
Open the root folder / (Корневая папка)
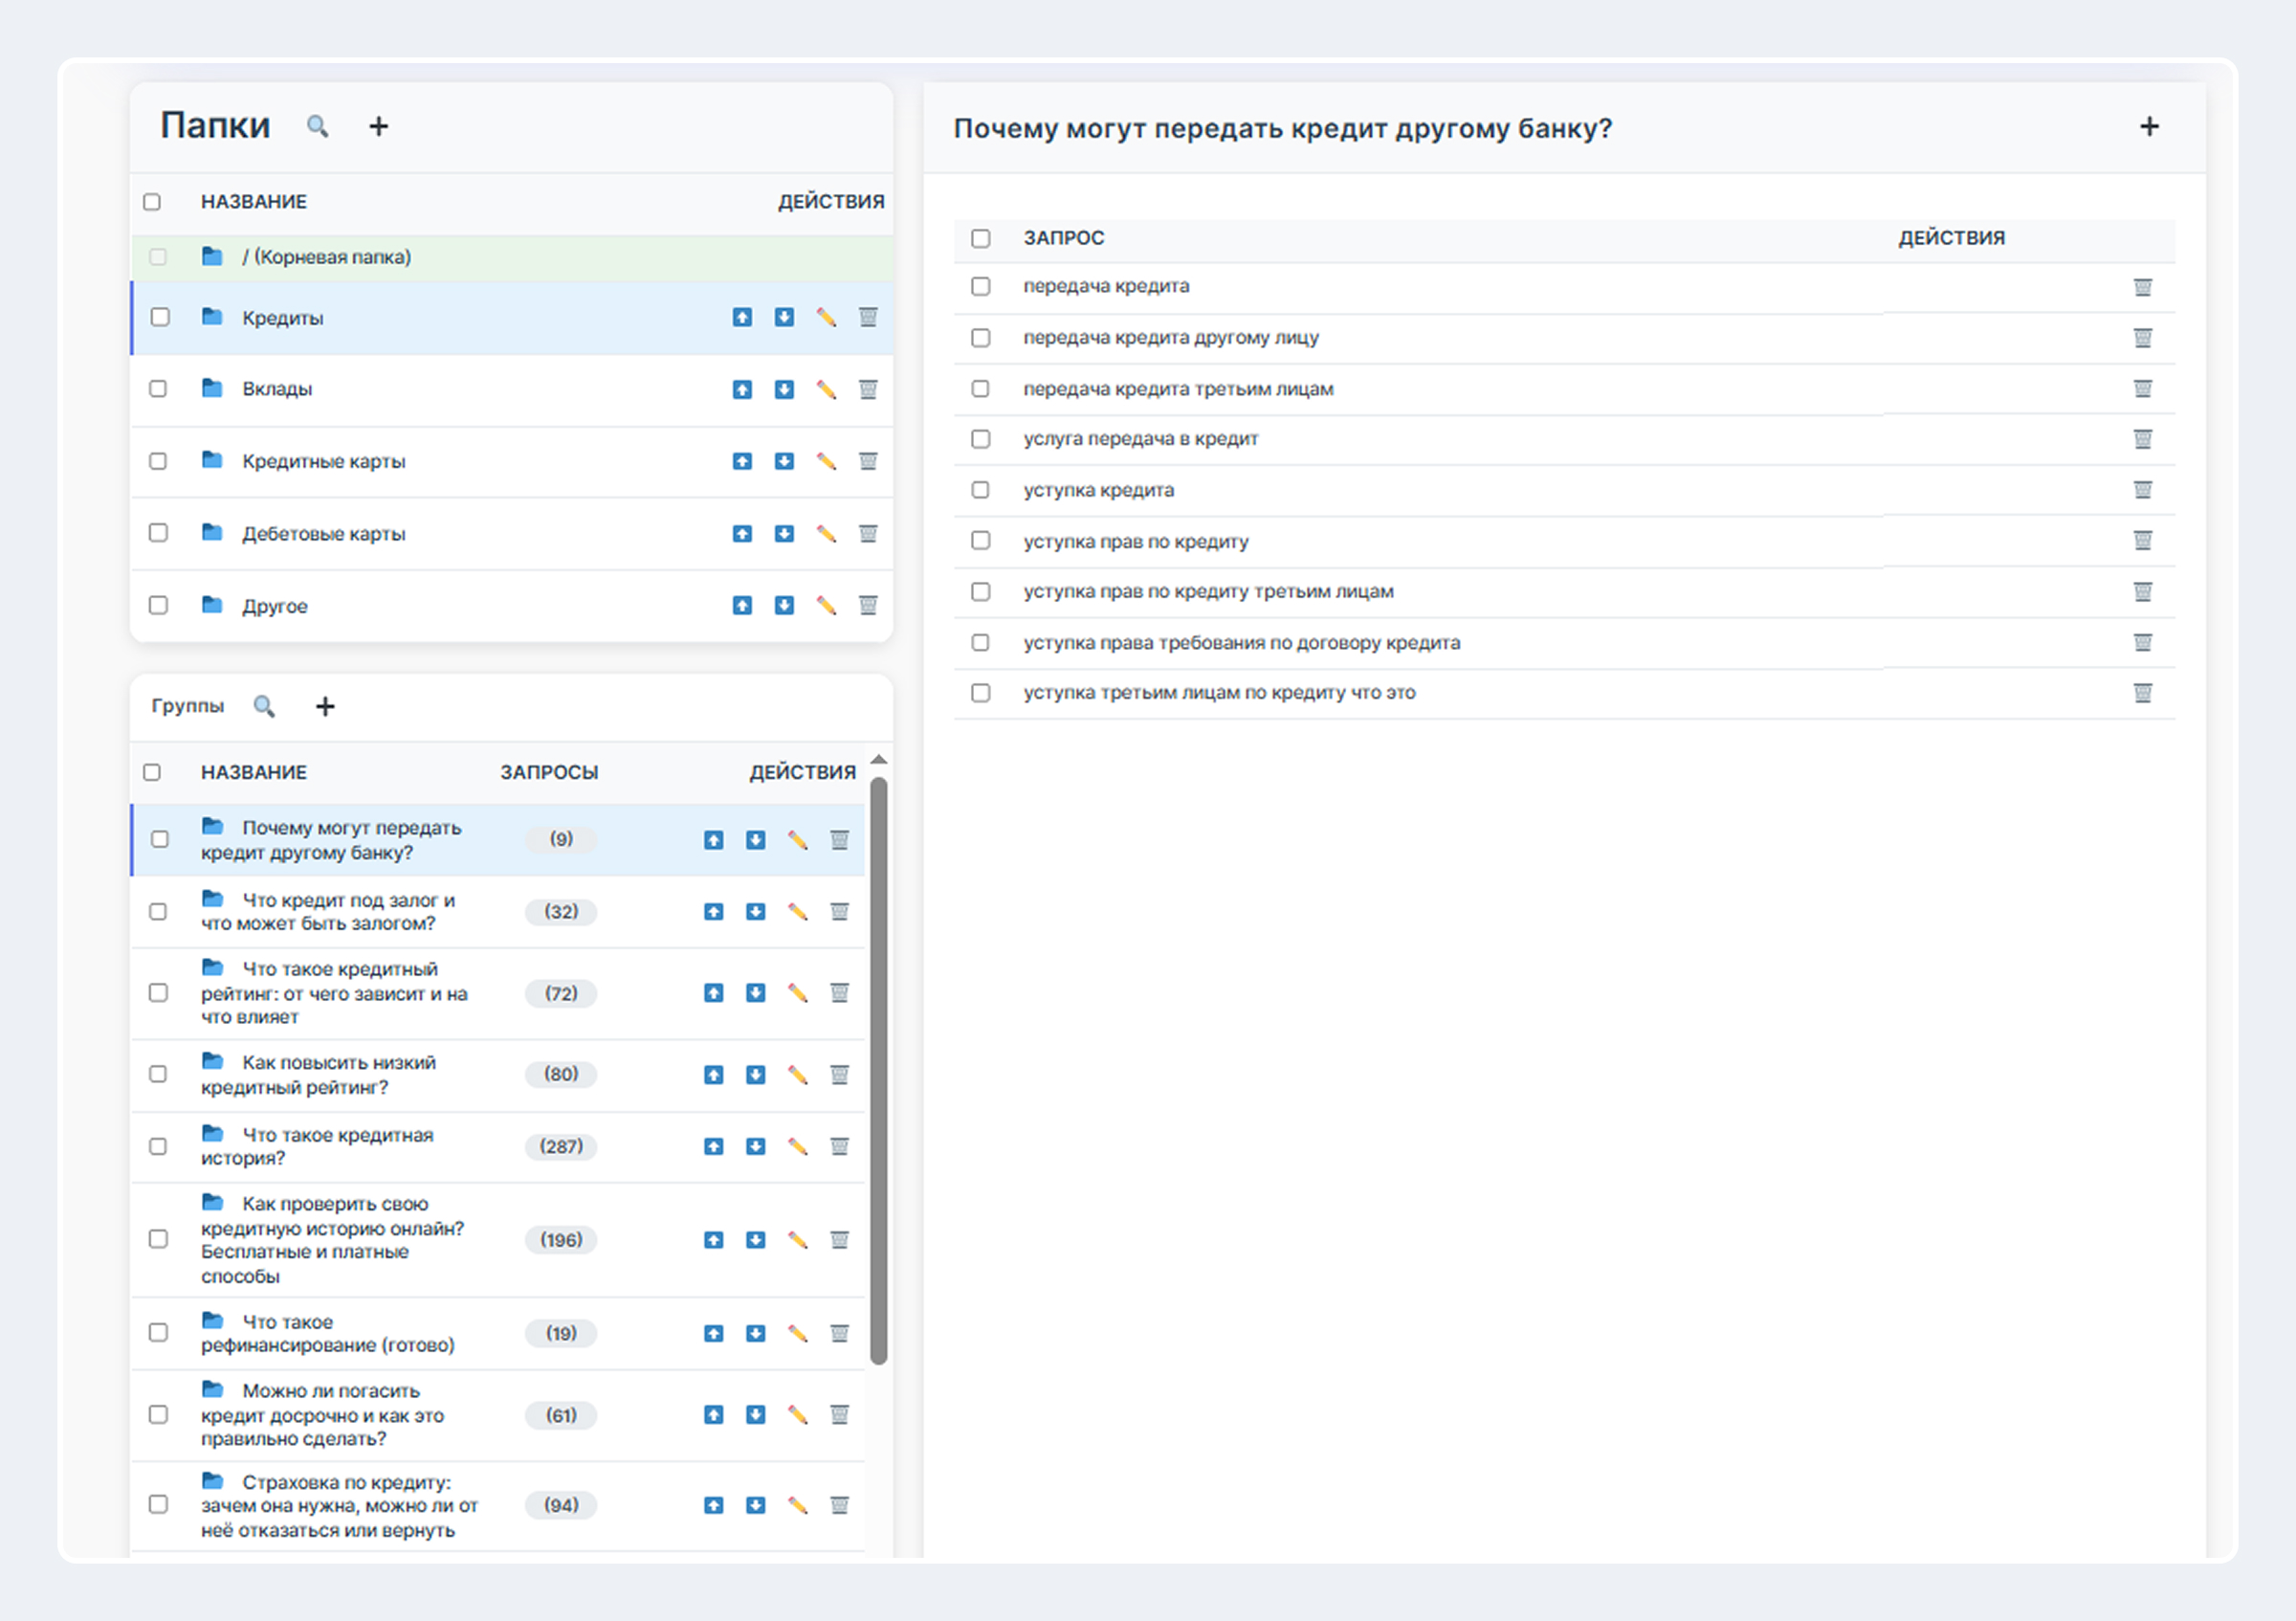pos(326,257)
